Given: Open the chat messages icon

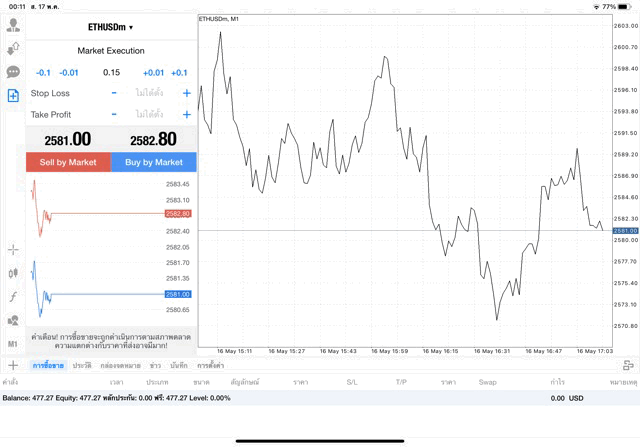Looking at the screenshot, I should (13, 72).
